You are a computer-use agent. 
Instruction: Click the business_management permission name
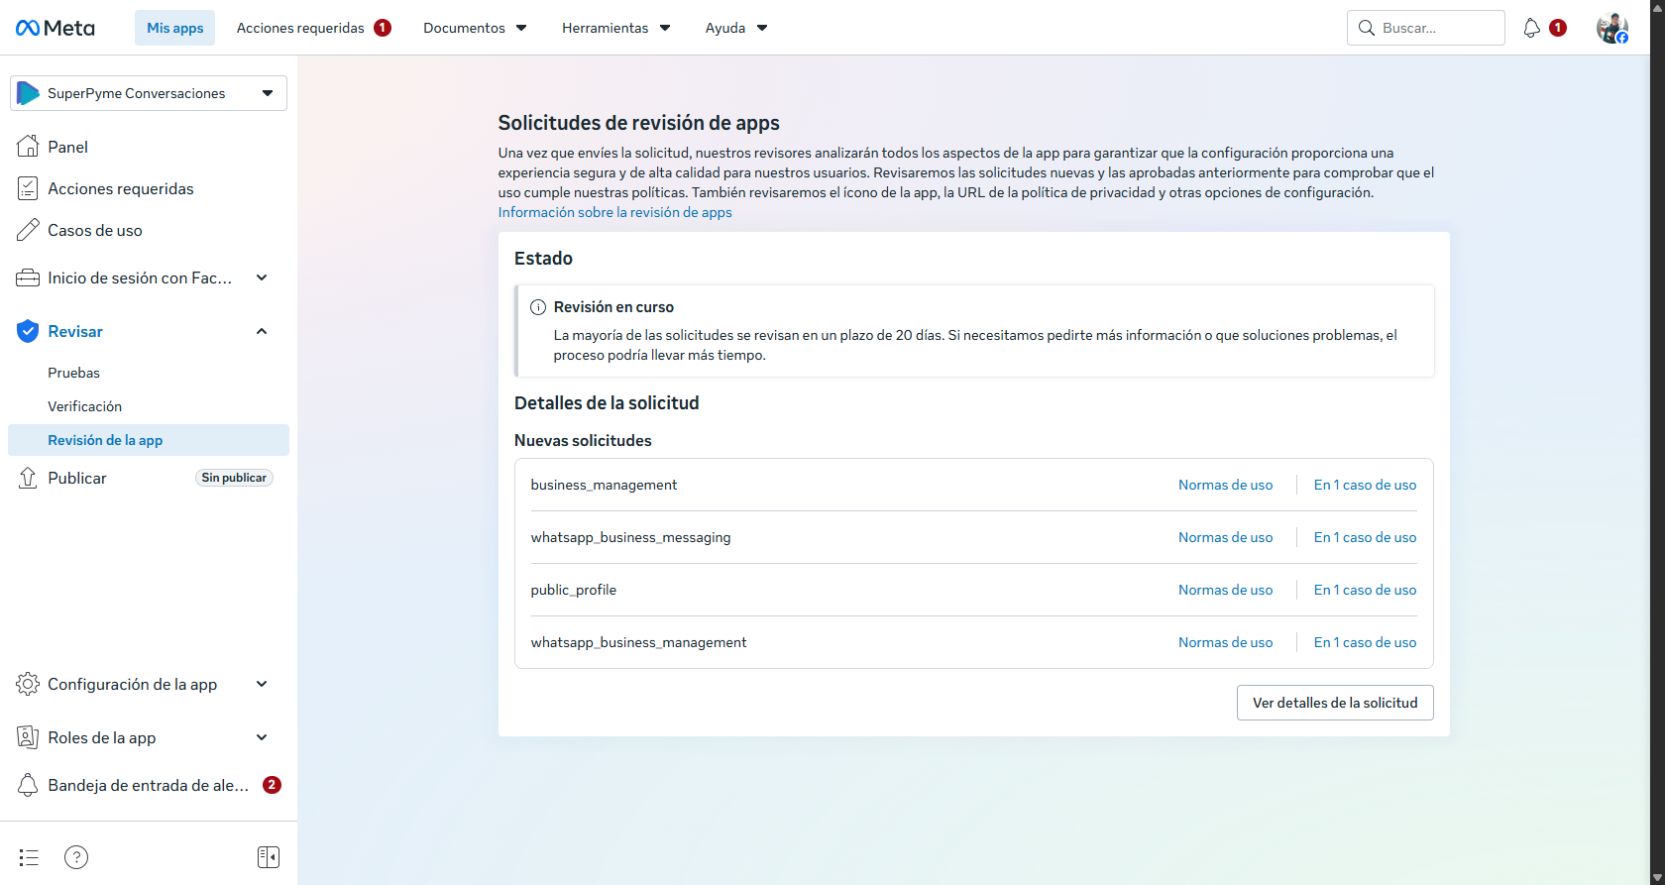click(x=604, y=485)
